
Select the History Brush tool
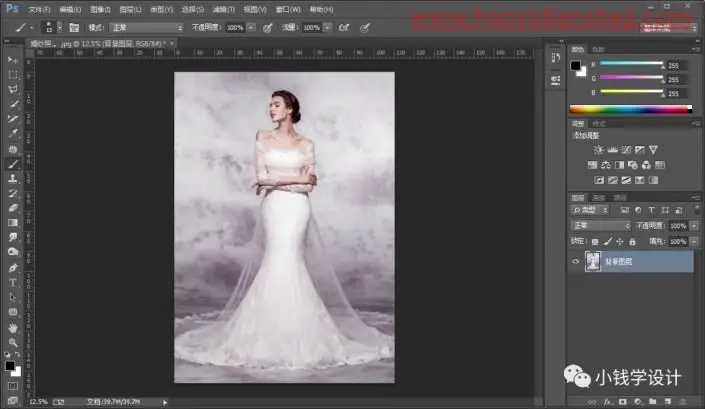pos(13,193)
